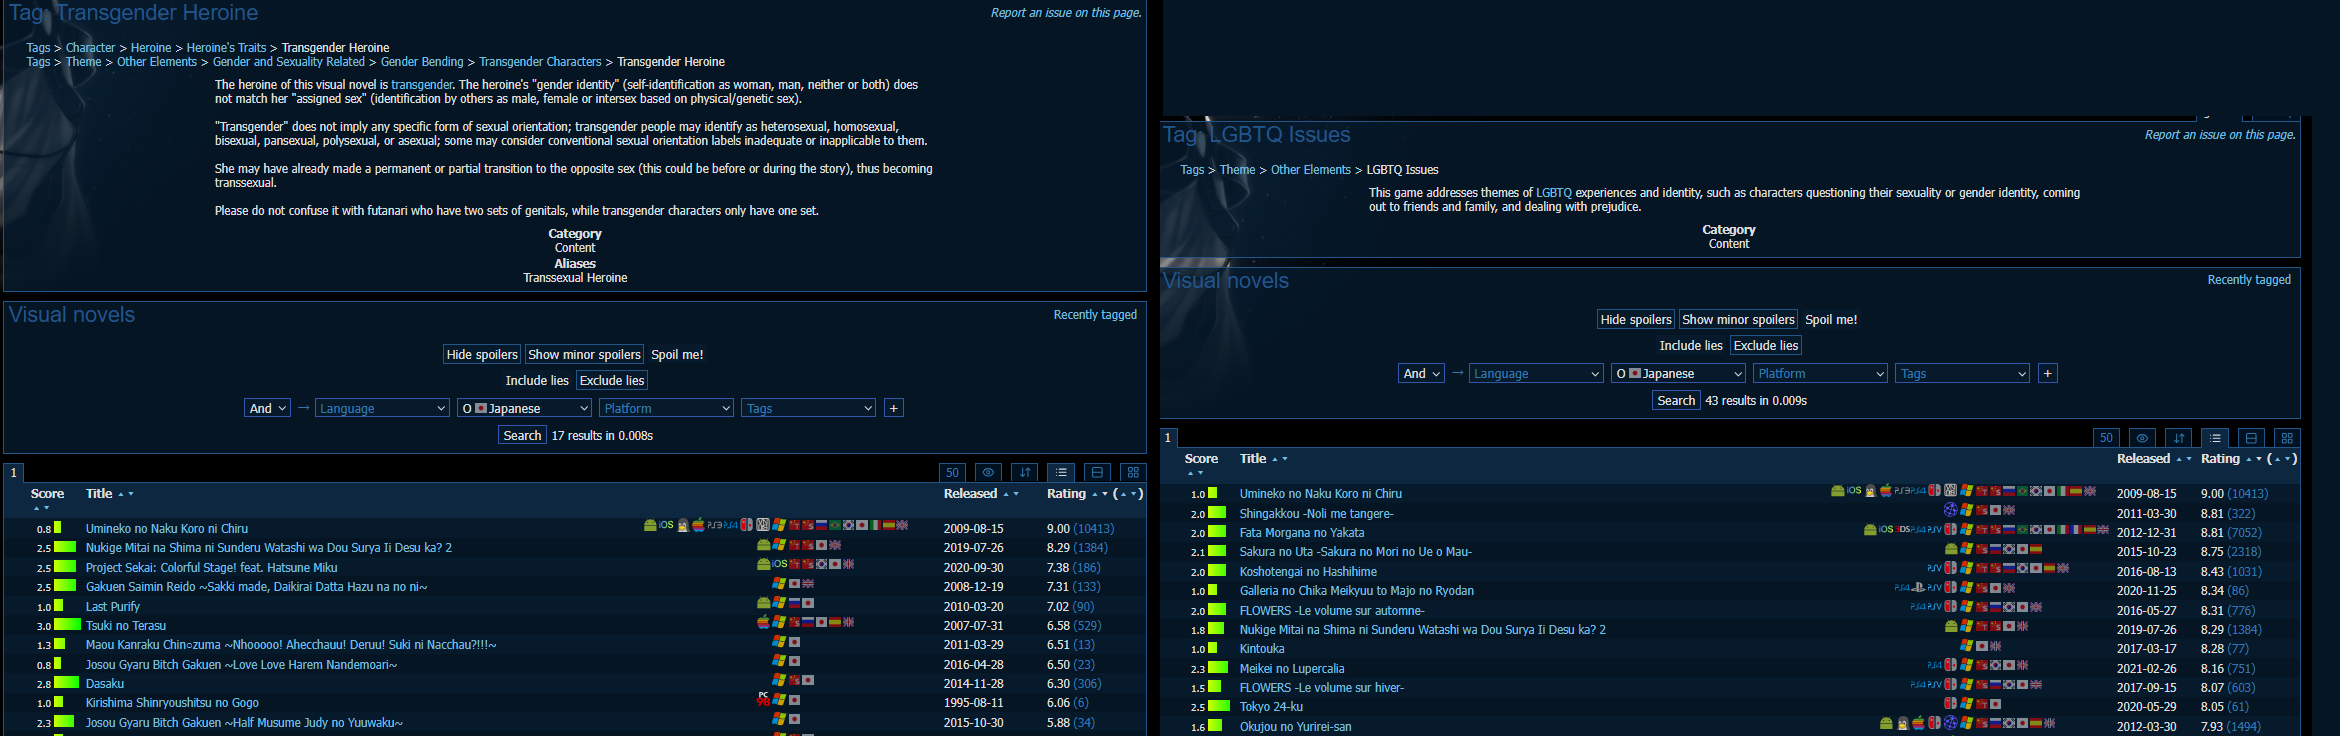Select Show minor spoilers on LGBTQ Issues page
This screenshot has height=736, width=2340.
[1738, 319]
